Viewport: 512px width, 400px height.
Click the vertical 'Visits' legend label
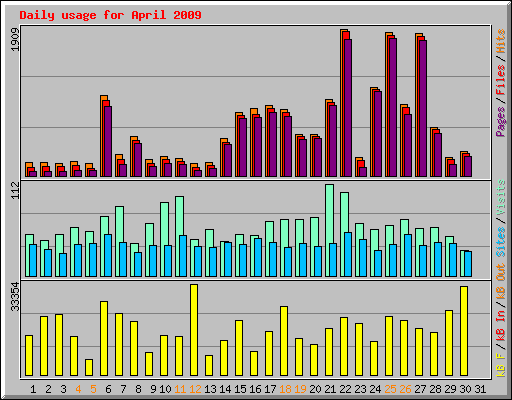(x=501, y=198)
